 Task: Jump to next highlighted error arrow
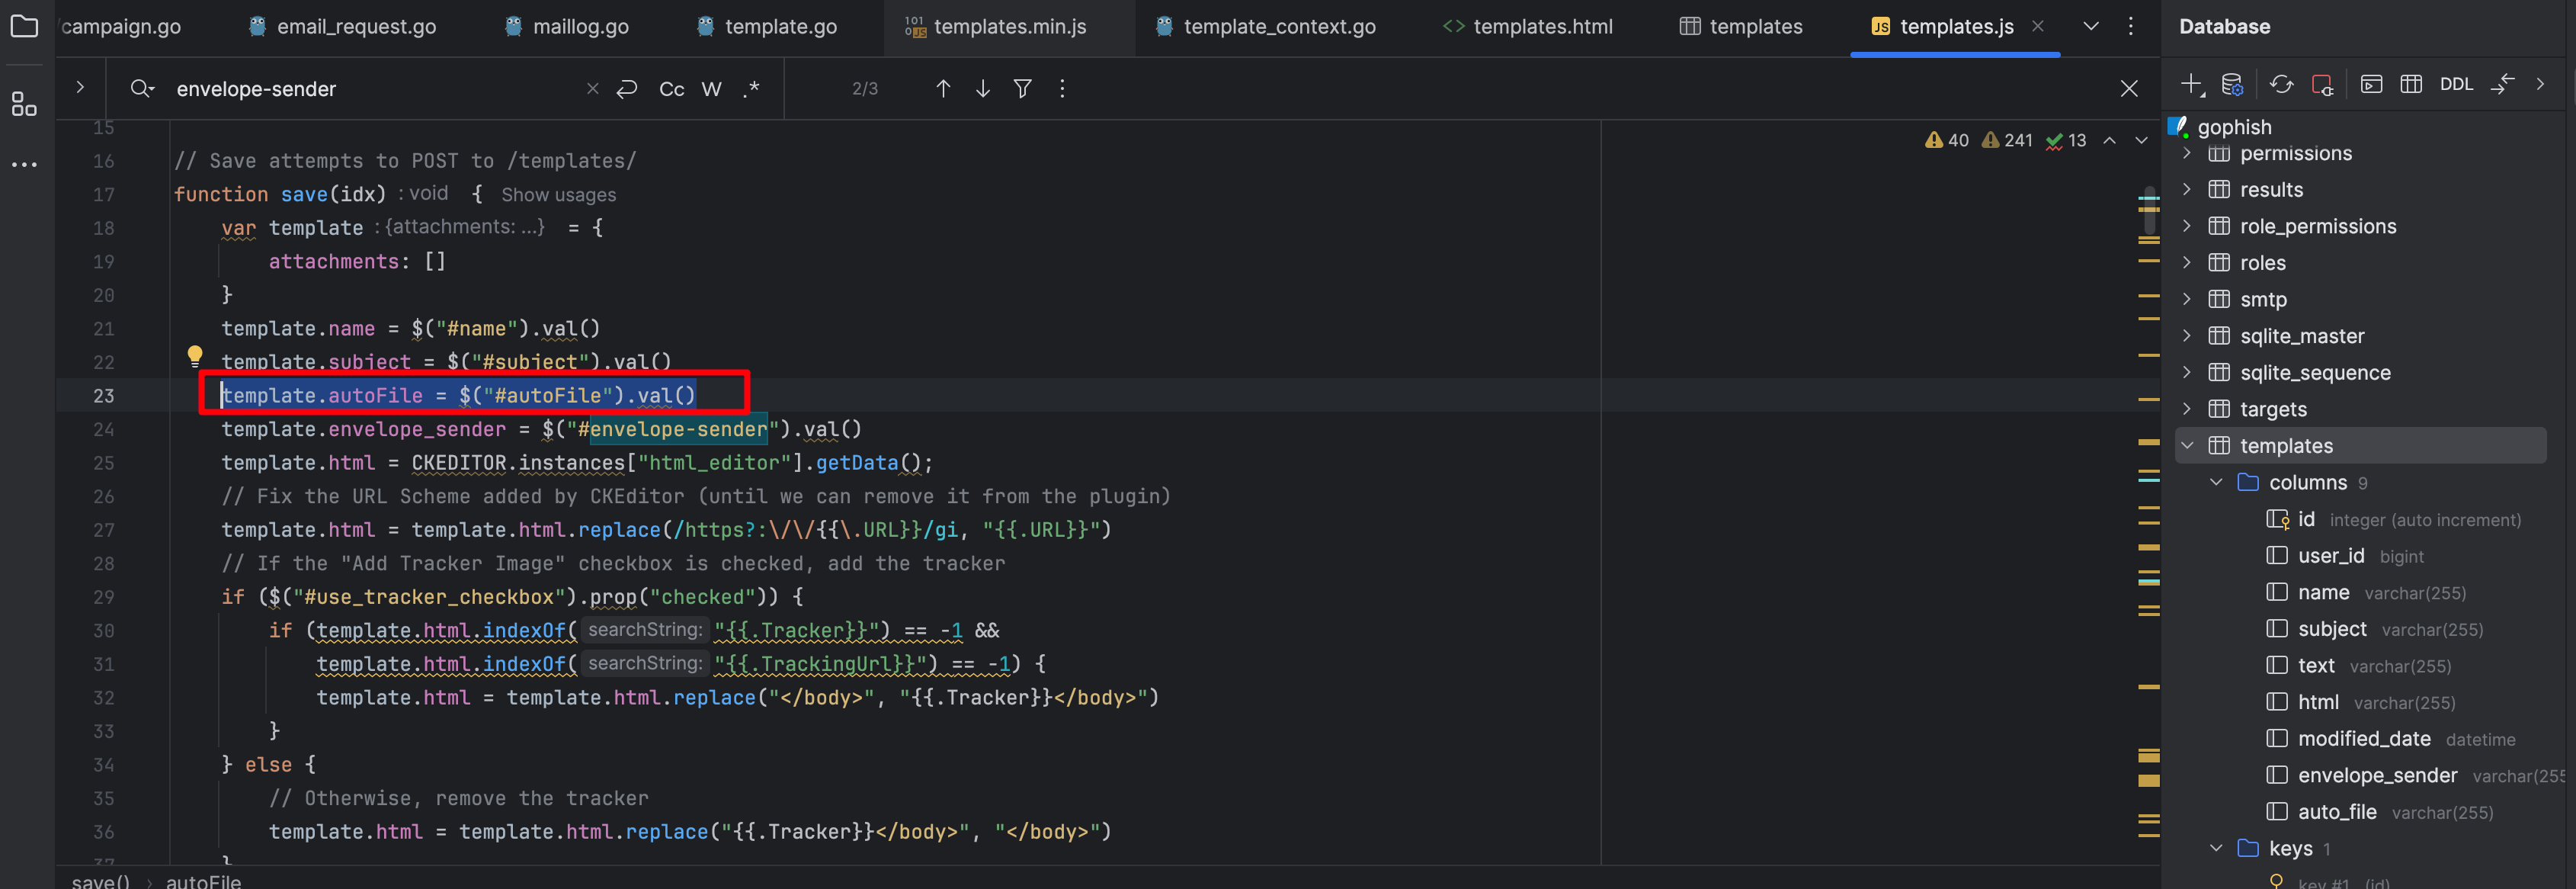click(x=2141, y=141)
